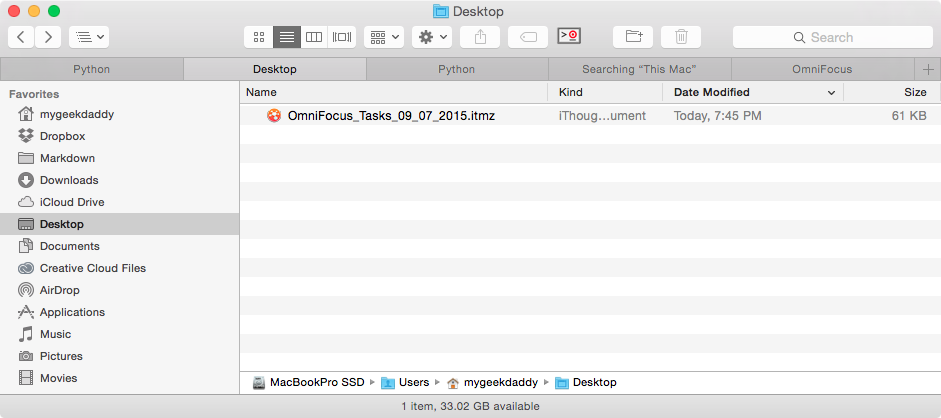Image resolution: width=941 pixels, height=418 pixels.
Task: Click the Kind cell "iThoug...ument"
Action: tap(602, 116)
